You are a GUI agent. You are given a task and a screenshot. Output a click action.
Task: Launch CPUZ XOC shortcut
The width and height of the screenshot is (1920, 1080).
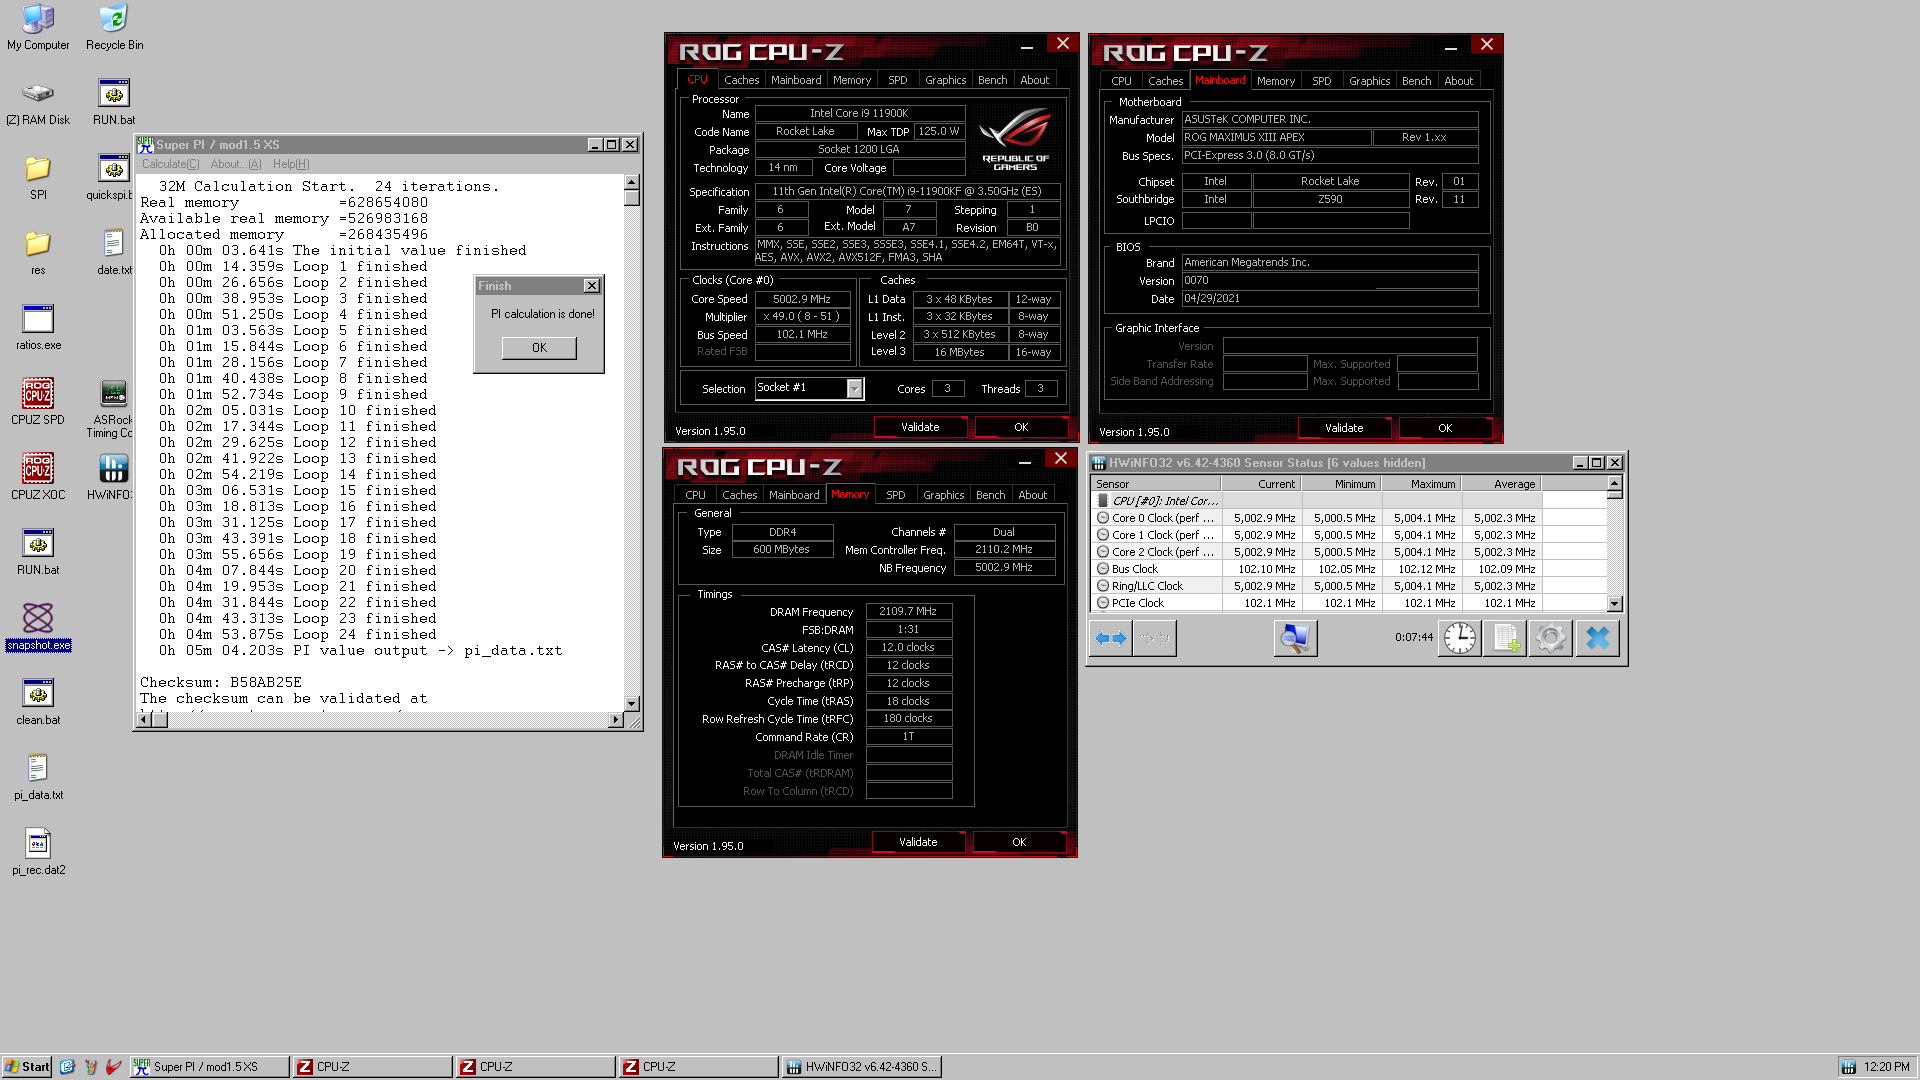(38, 477)
